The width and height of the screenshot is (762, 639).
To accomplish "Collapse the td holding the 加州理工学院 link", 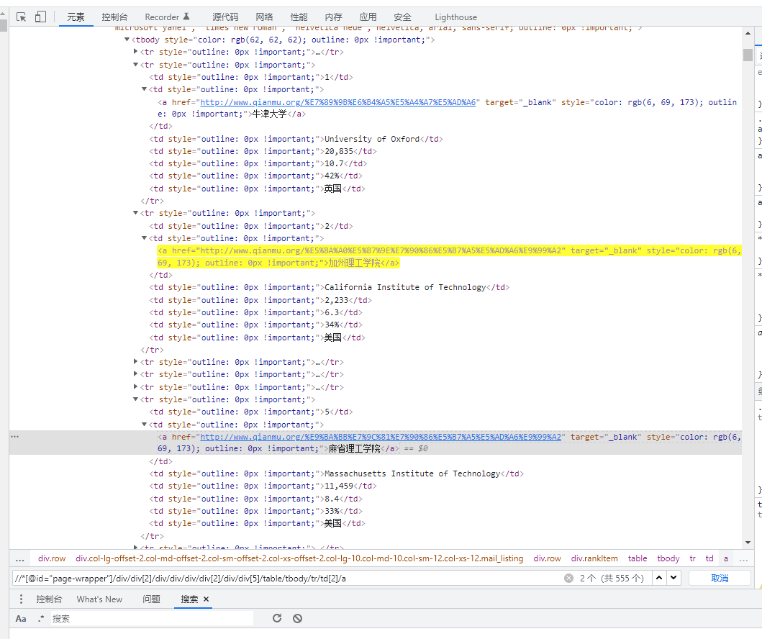I will 144,238.
